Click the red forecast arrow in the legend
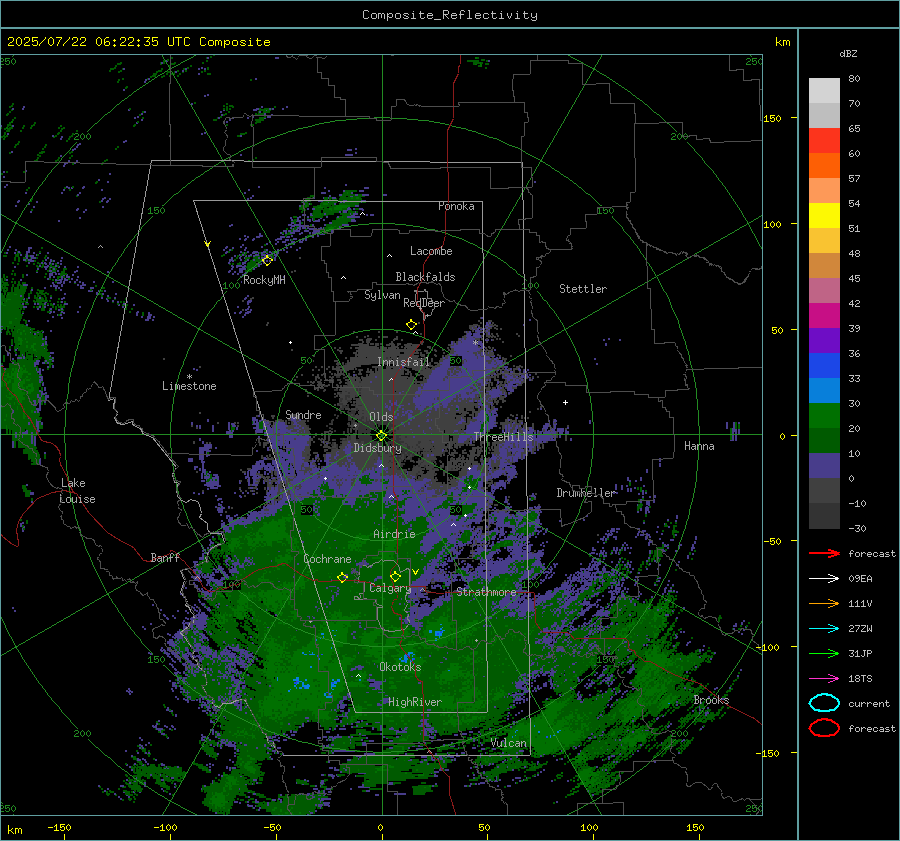Screen dimensions: 900x841 [824, 553]
